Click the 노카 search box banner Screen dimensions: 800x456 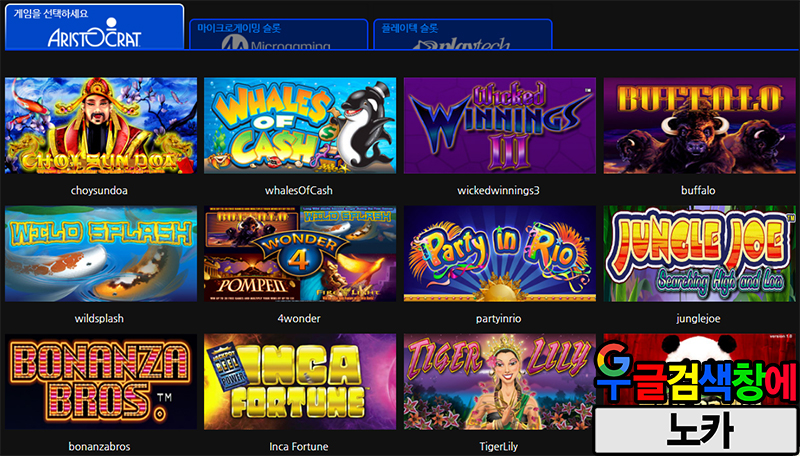696,429
